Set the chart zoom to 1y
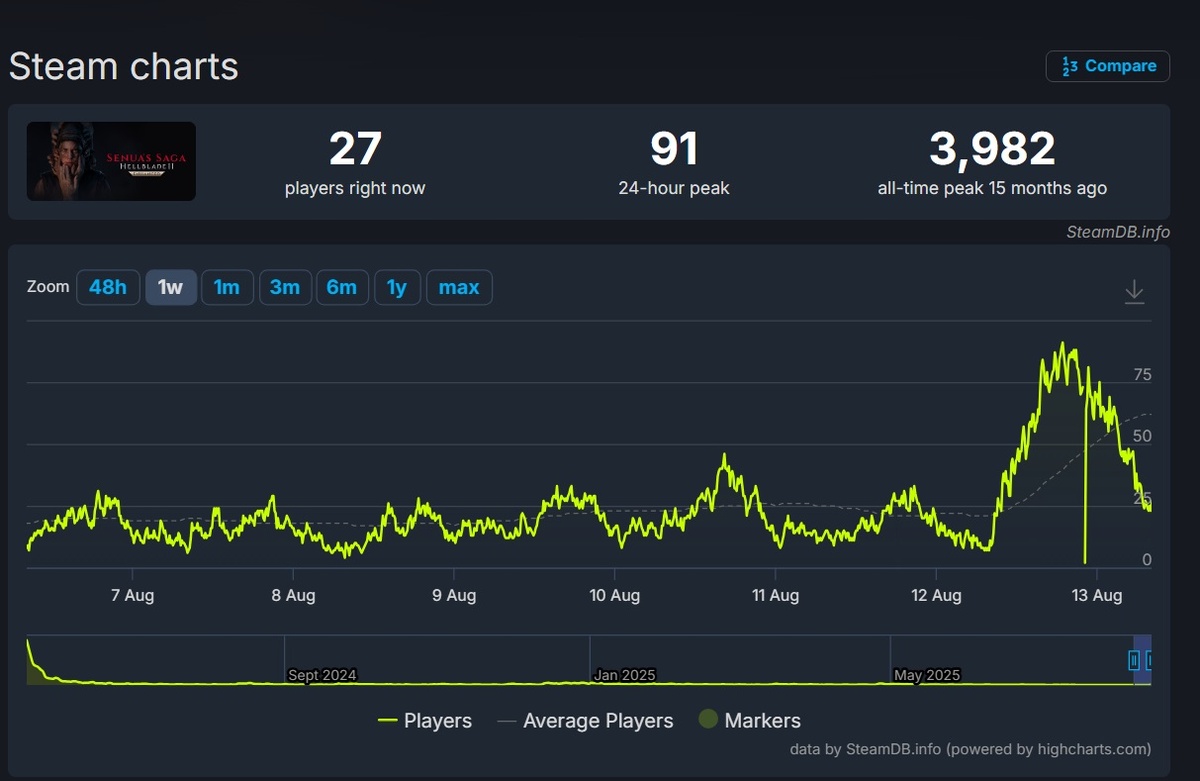This screenshot has width=1200, height=781. point(397,287)
